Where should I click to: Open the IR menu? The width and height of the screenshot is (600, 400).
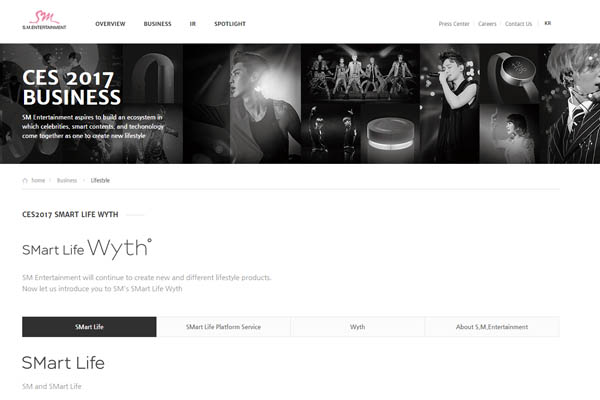[192, 24]
